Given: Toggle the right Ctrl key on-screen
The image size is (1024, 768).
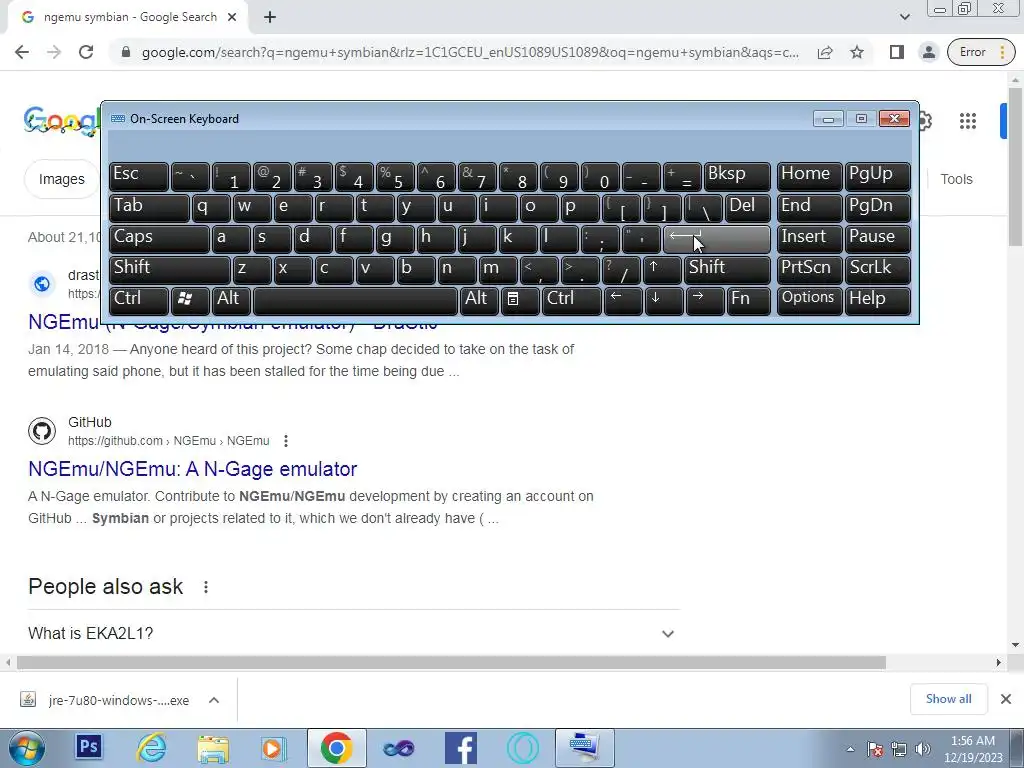Looking at the screenshot, I should pos(571,301).
